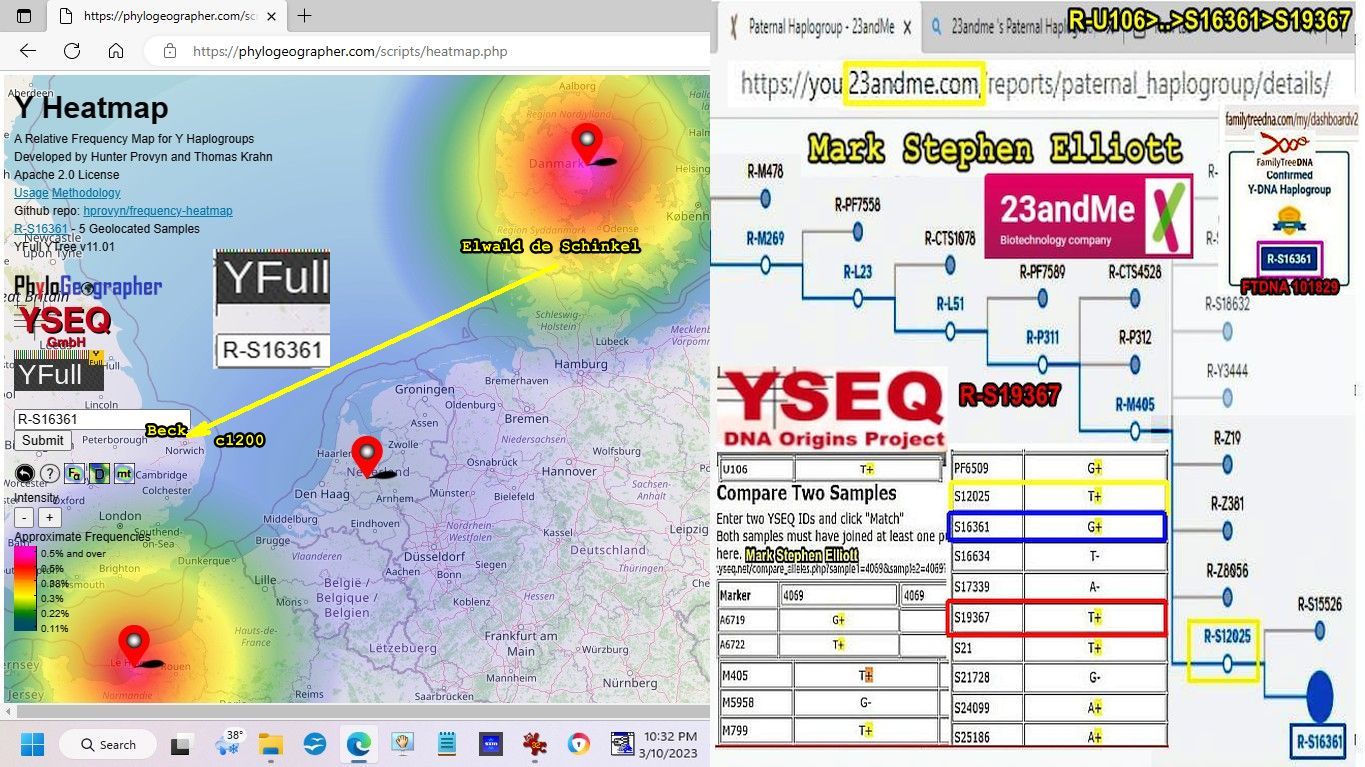This screenshot has width=1365, height=767.
Task: Click the M405 marker row
Action: click(x=830, y=675)
